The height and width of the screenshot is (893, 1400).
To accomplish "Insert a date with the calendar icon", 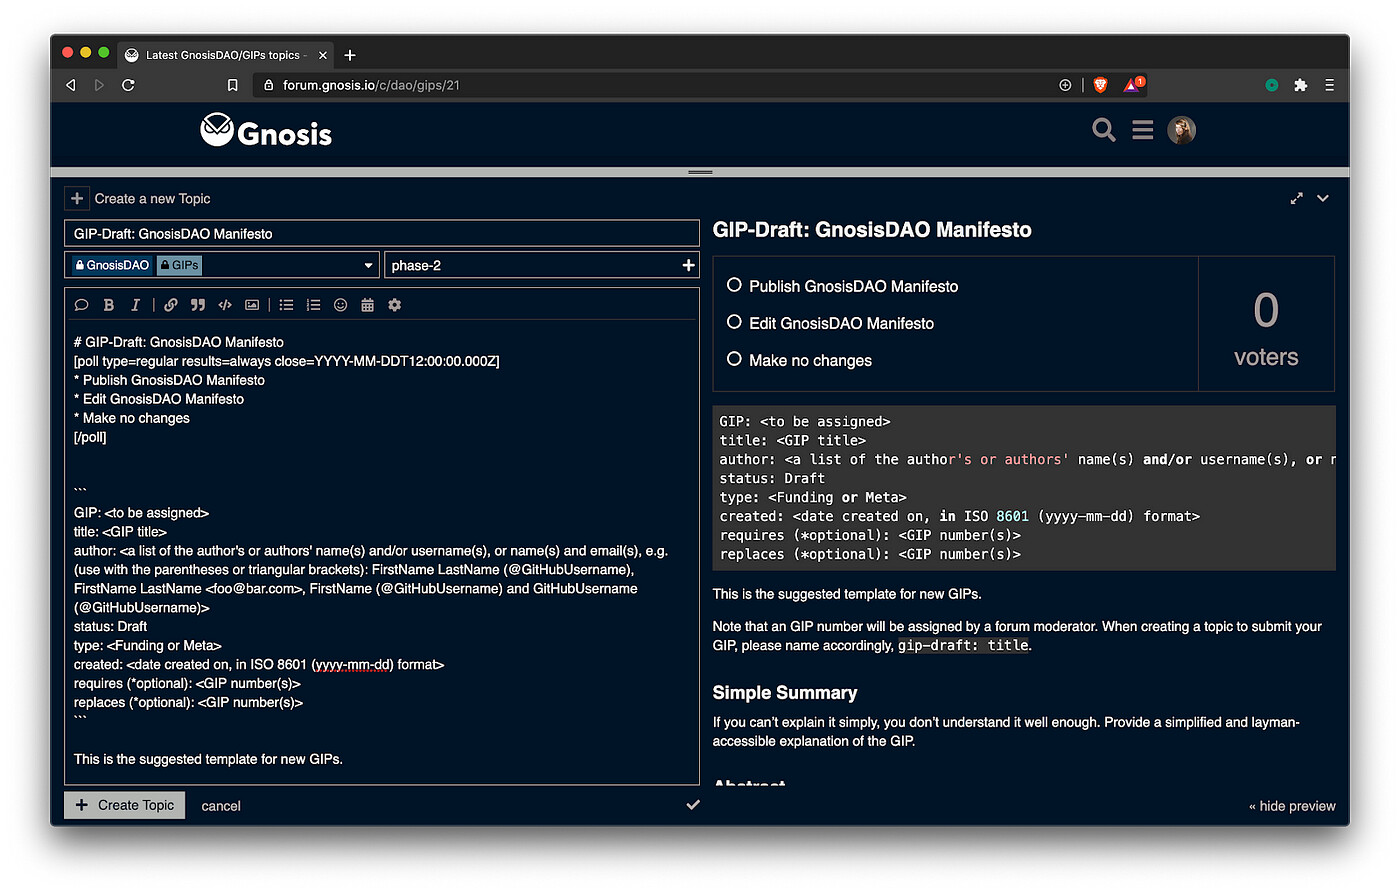I will point(367,305).
